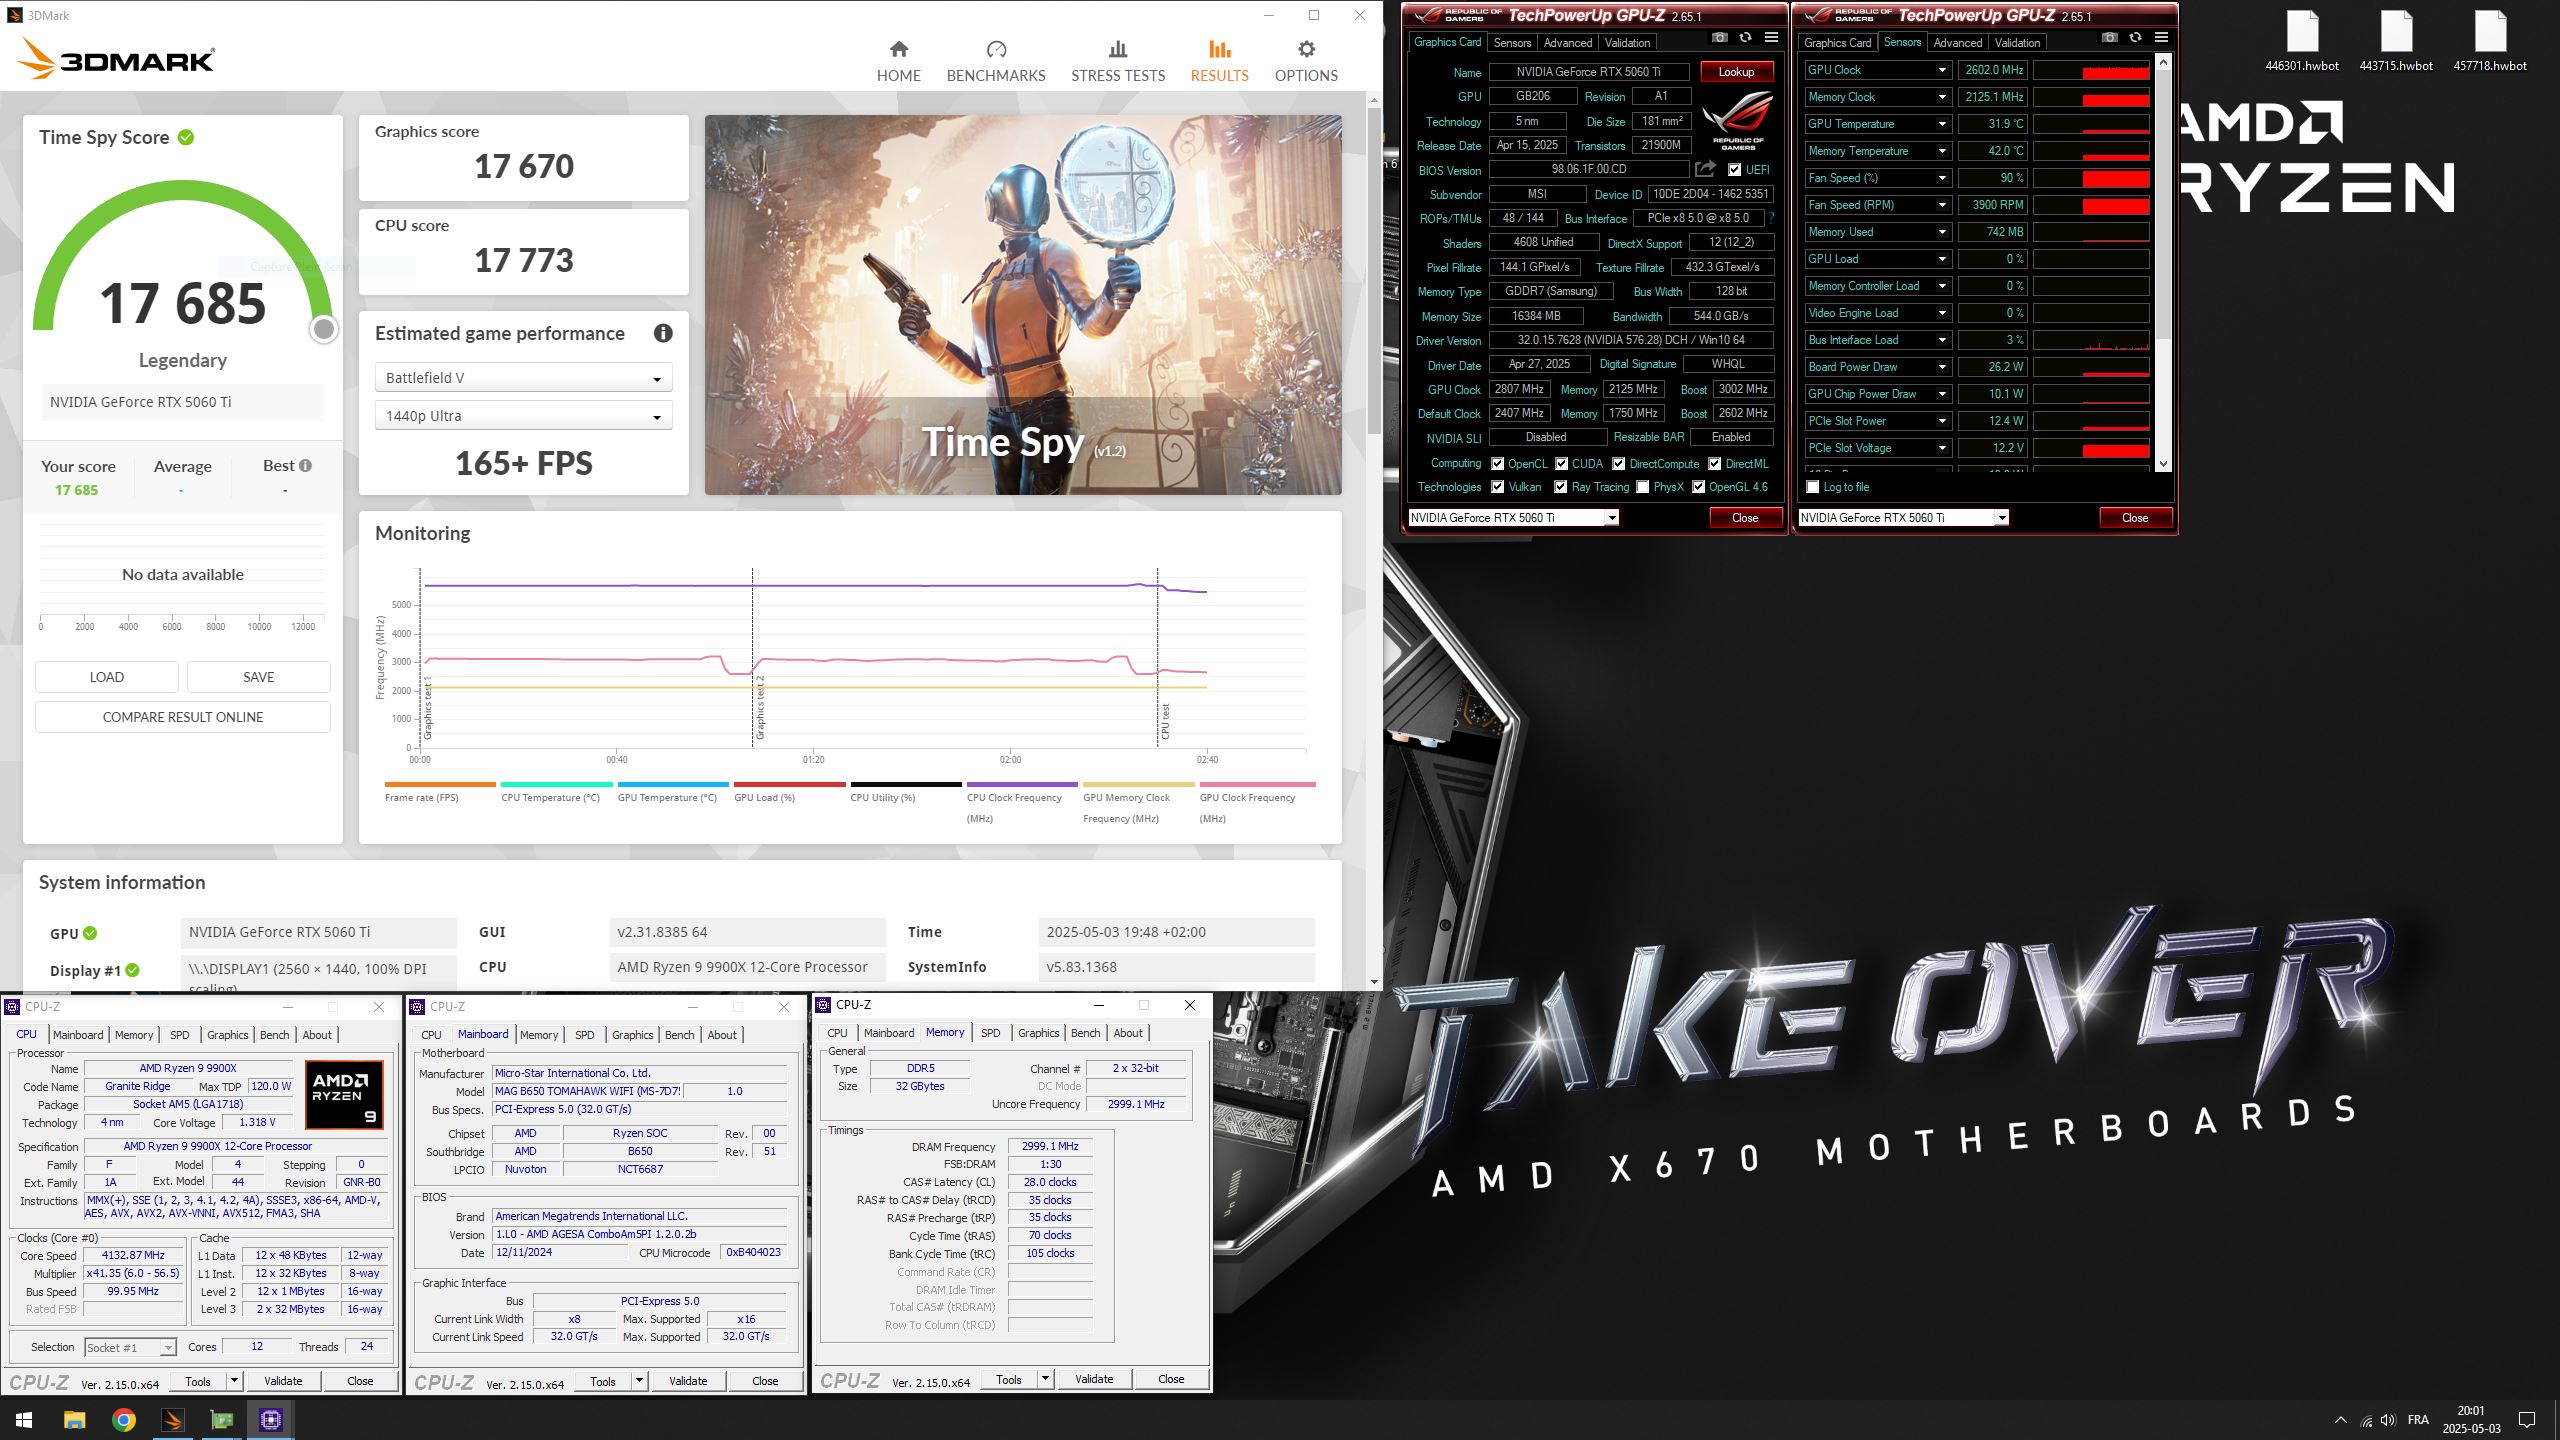Toggle the UEFI checkbox in GPU-Z
The height and width of the screenshot is (1440, 2560).
click(x=1734, y=170)
